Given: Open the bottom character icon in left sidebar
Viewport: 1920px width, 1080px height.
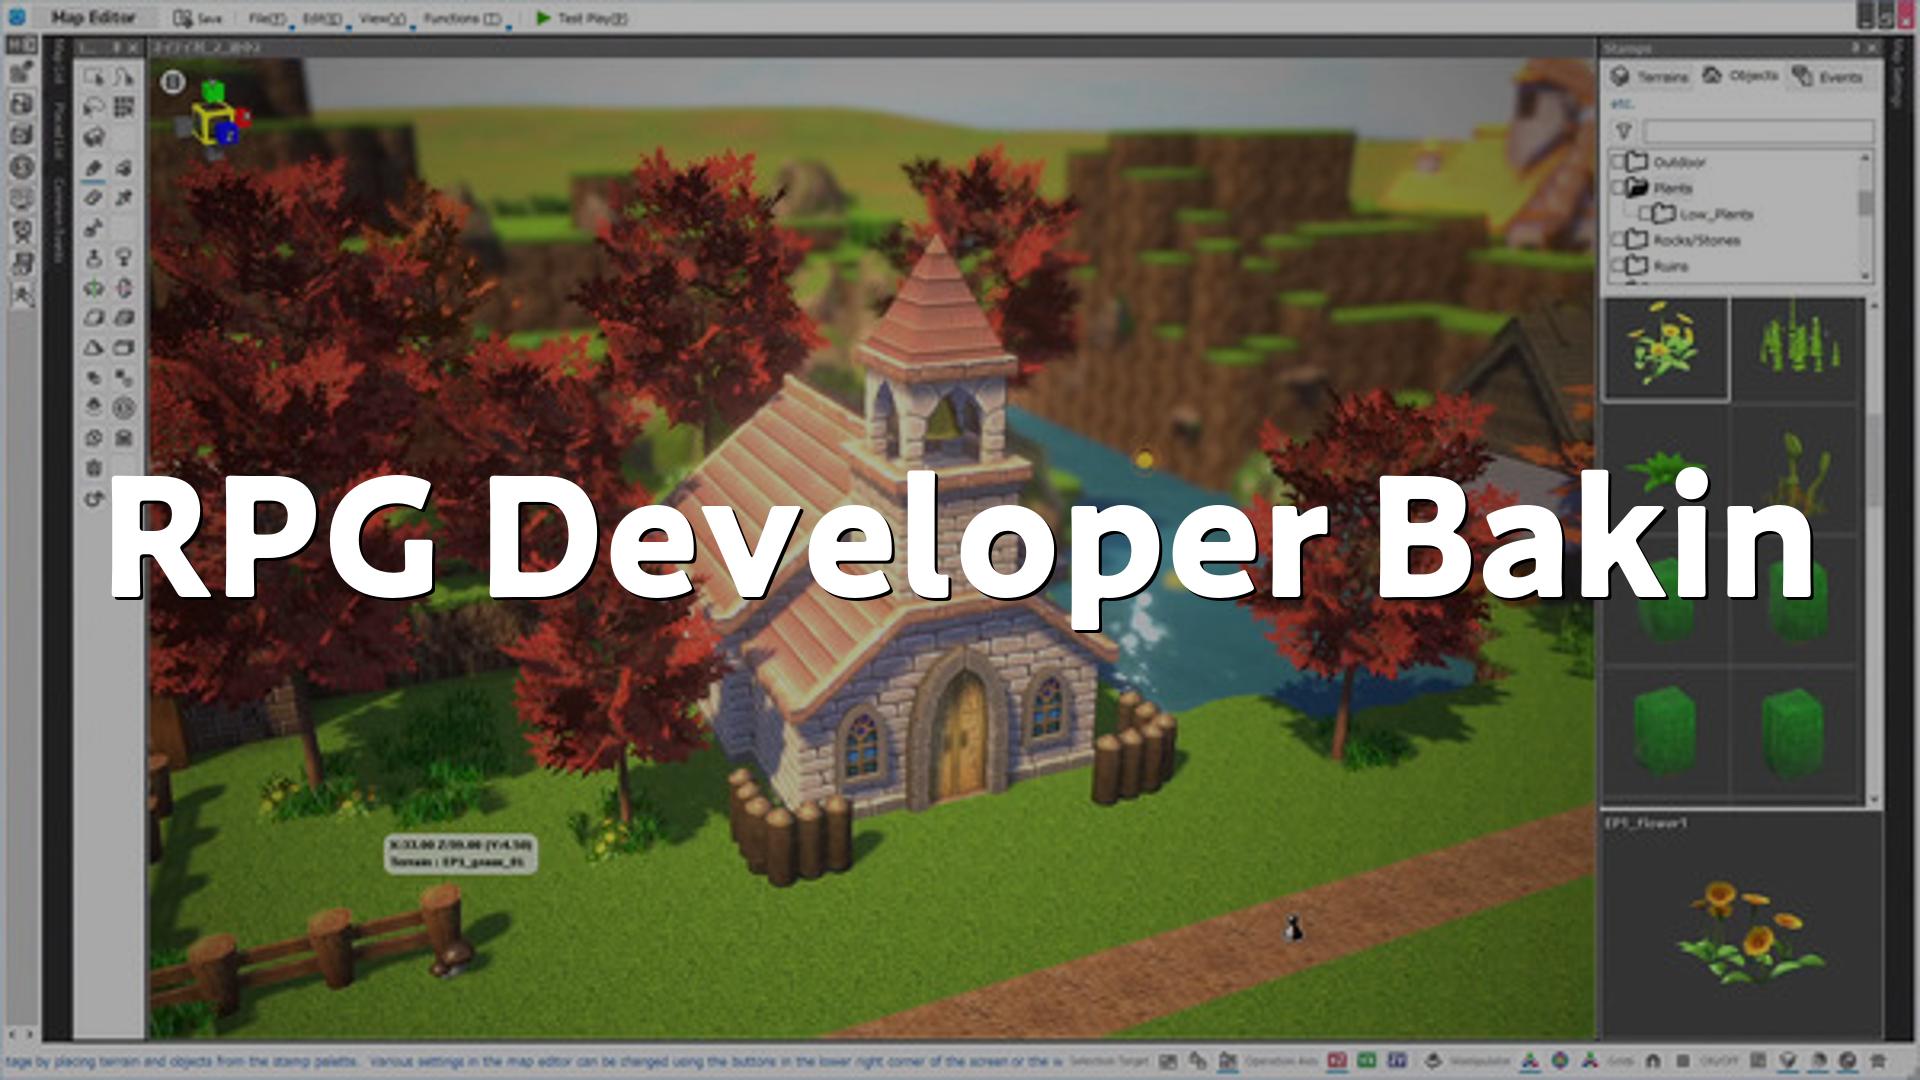Looking at the screenshot, I should tap(23, 295).
